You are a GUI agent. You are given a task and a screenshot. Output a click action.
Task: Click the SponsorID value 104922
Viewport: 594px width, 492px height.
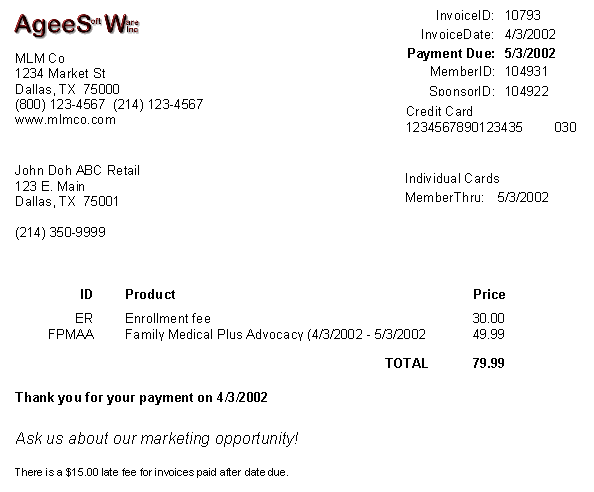tap(527, 91)
